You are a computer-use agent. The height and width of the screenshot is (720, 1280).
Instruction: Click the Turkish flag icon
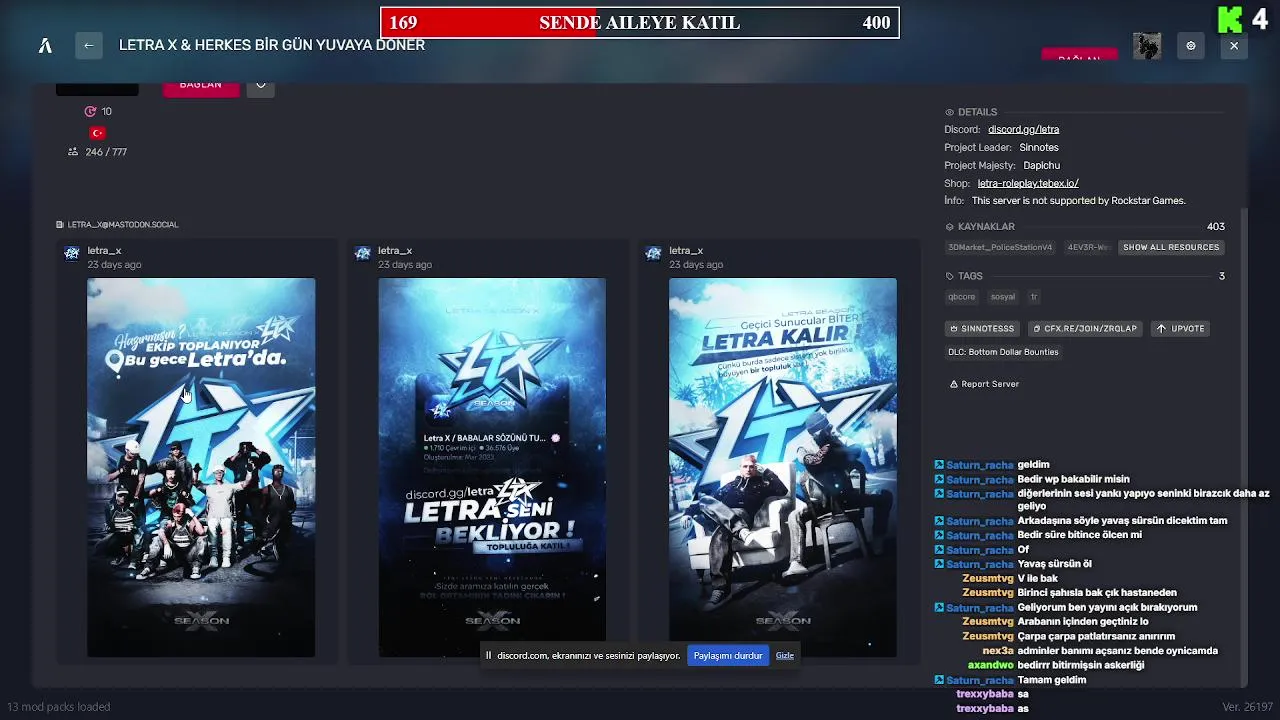pos(97,133)
